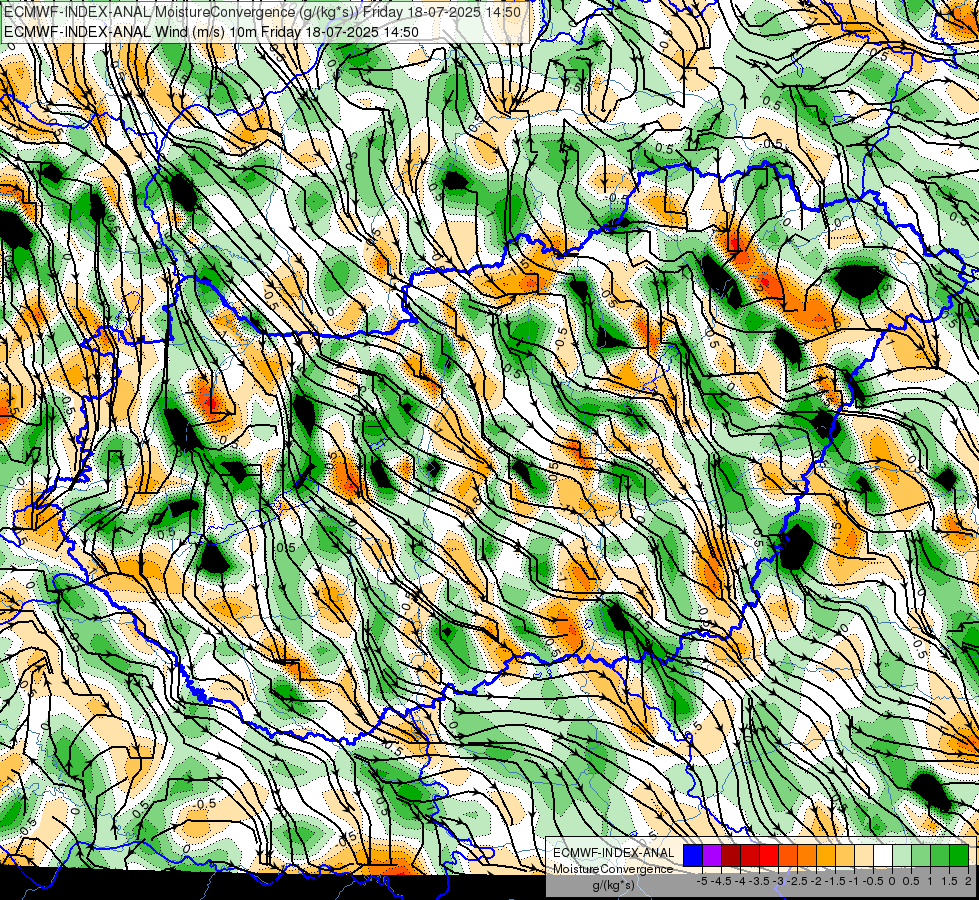Click the -4.5 tick label in legend

pos(721,881)
